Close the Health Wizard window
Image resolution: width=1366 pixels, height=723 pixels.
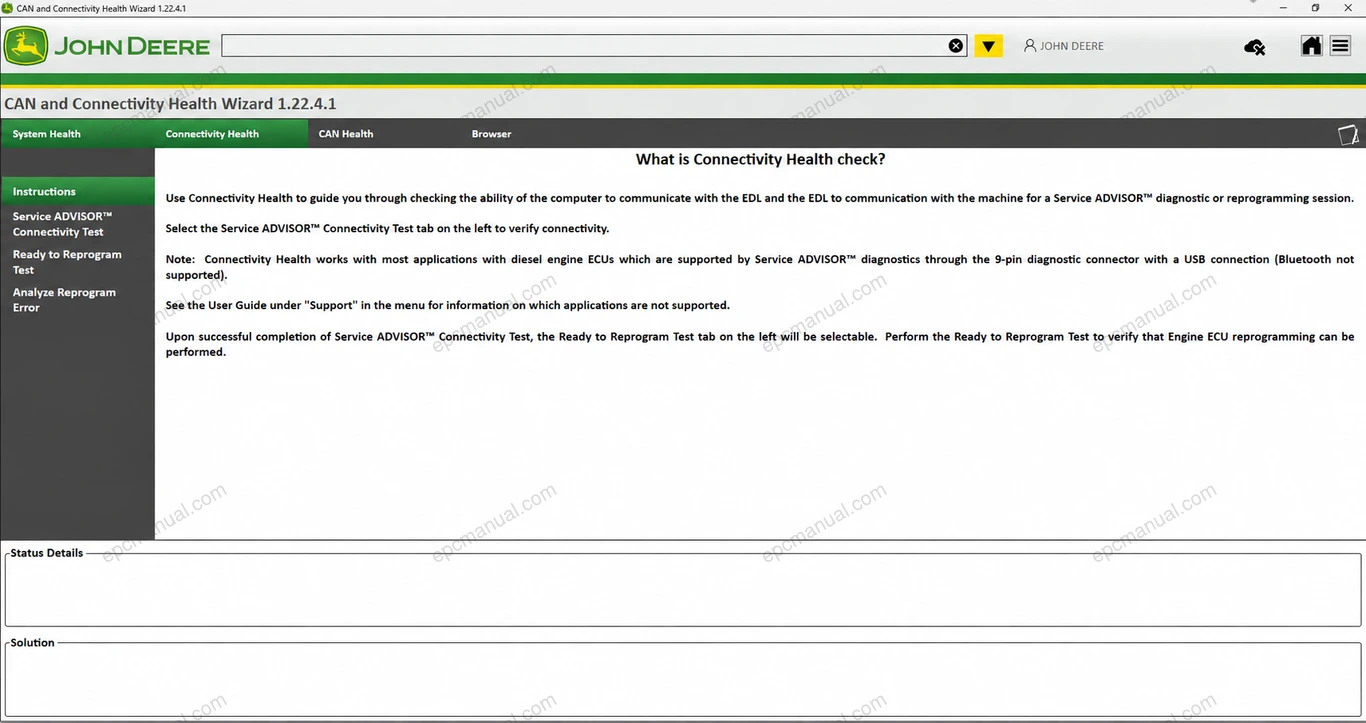(1347, 8)
